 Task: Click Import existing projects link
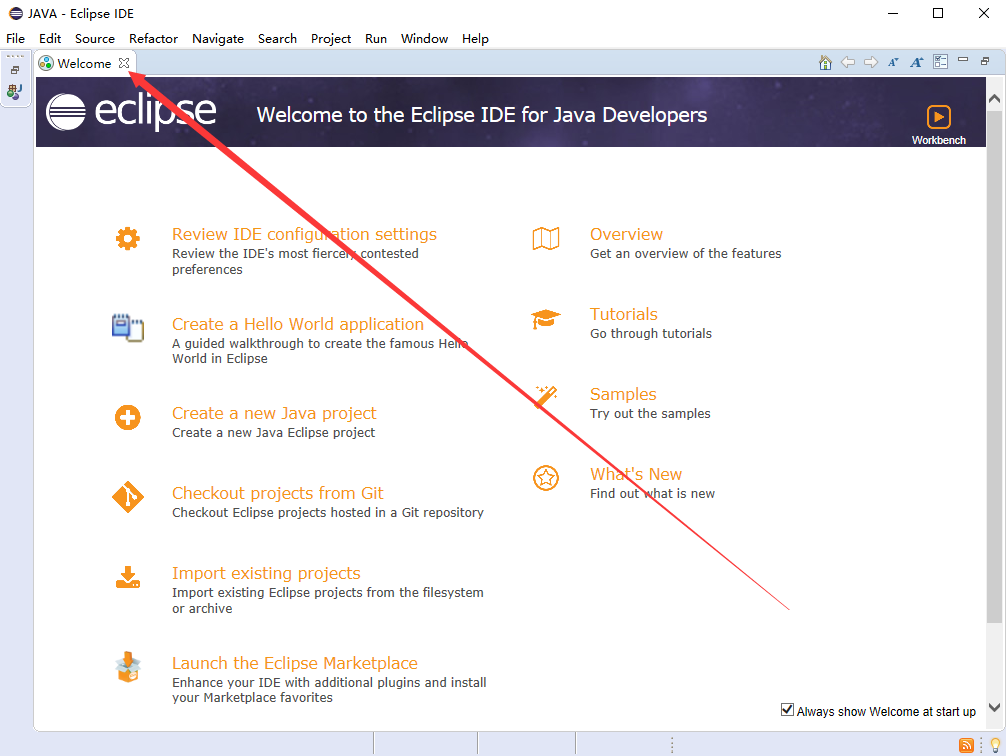266,573
